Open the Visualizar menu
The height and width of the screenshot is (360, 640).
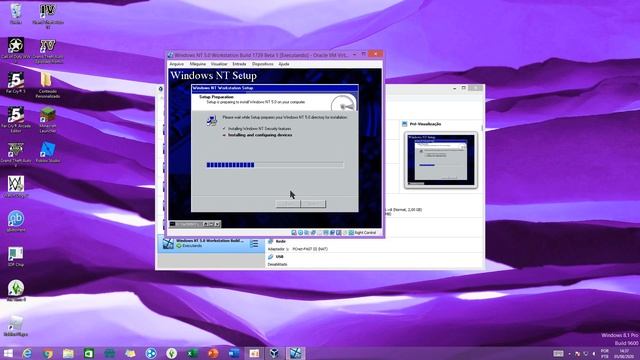tap(219, 64)
